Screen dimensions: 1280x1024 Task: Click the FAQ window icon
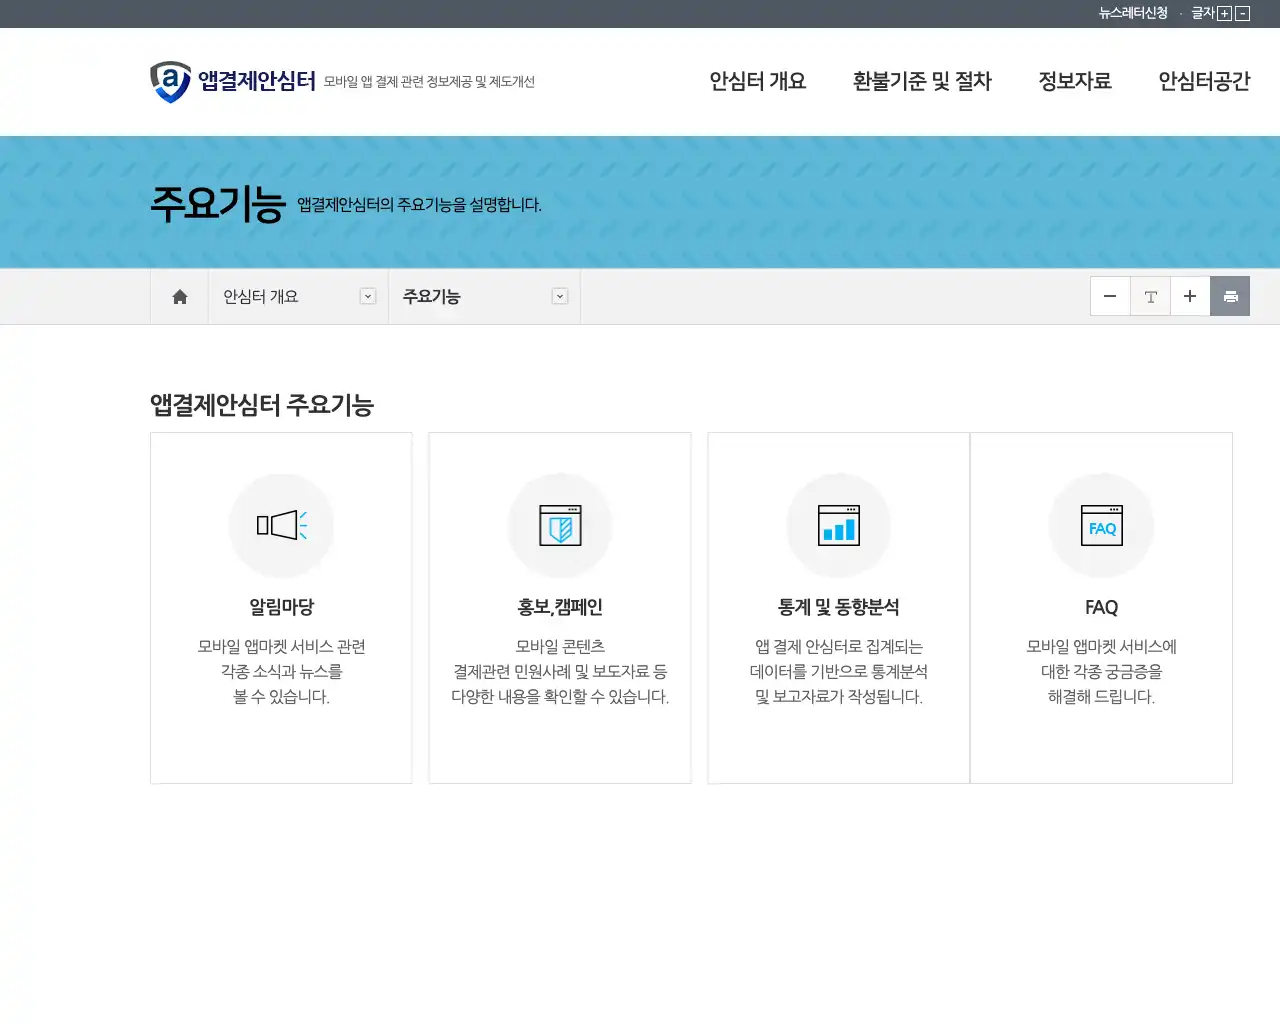point(1101,525)
